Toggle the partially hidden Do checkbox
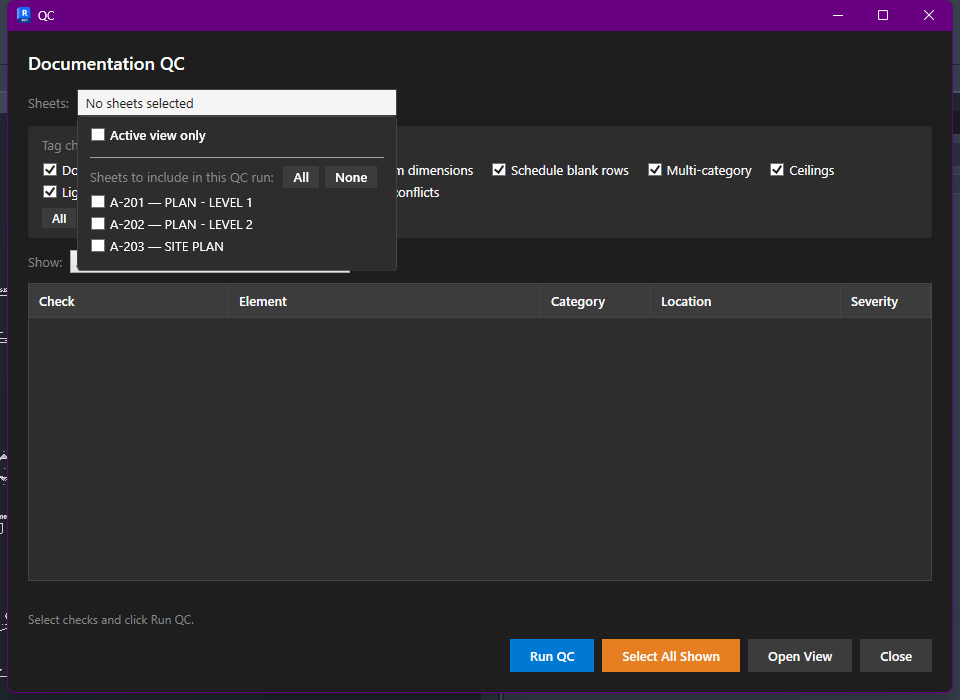Viewport: 960px width, 700px height. click(50, 170)
